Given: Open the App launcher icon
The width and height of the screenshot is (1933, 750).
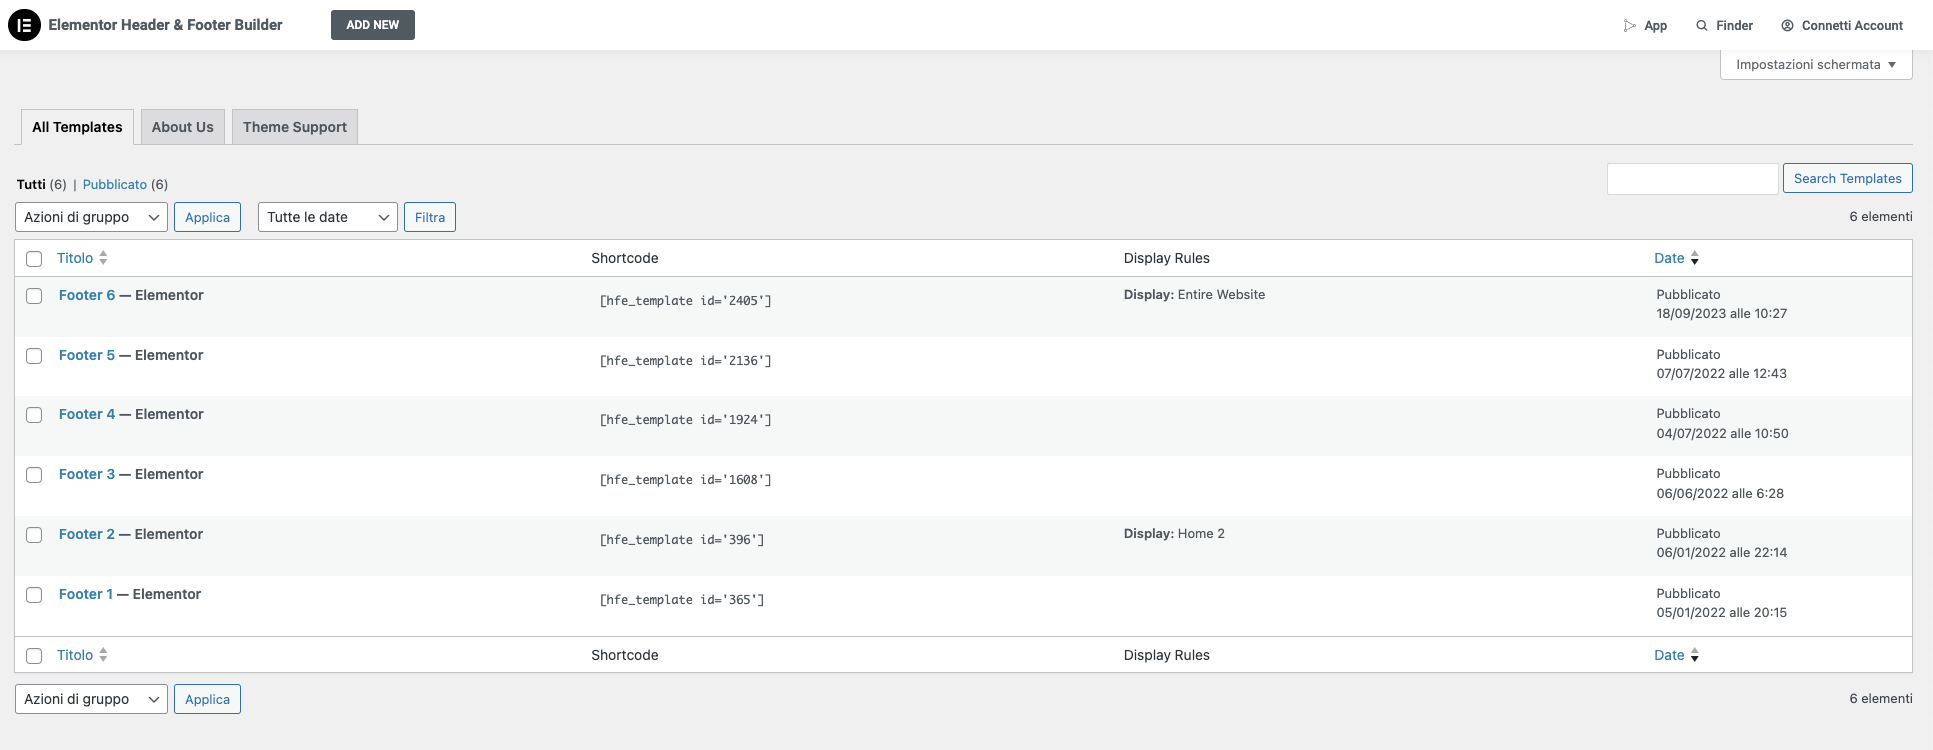Looking at the screenshot, I should pos(1629,26).
